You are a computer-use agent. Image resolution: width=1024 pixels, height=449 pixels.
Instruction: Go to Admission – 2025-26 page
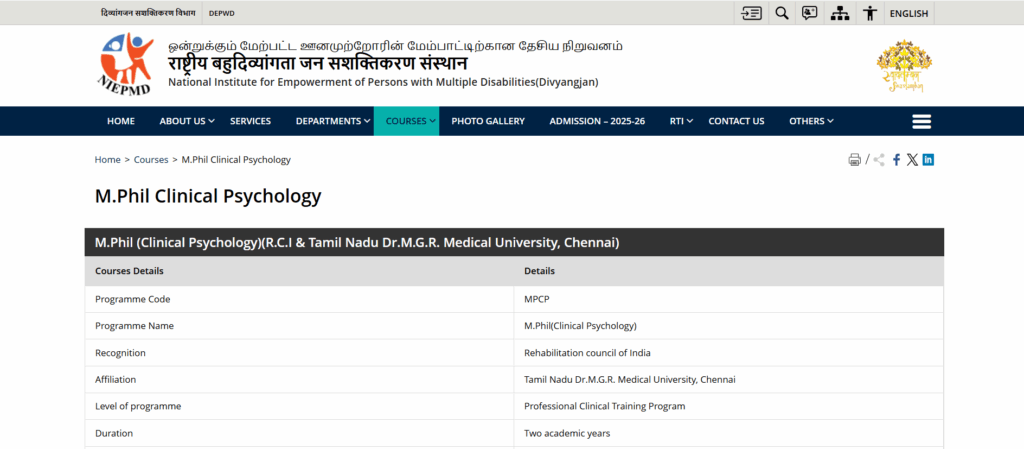597,121
